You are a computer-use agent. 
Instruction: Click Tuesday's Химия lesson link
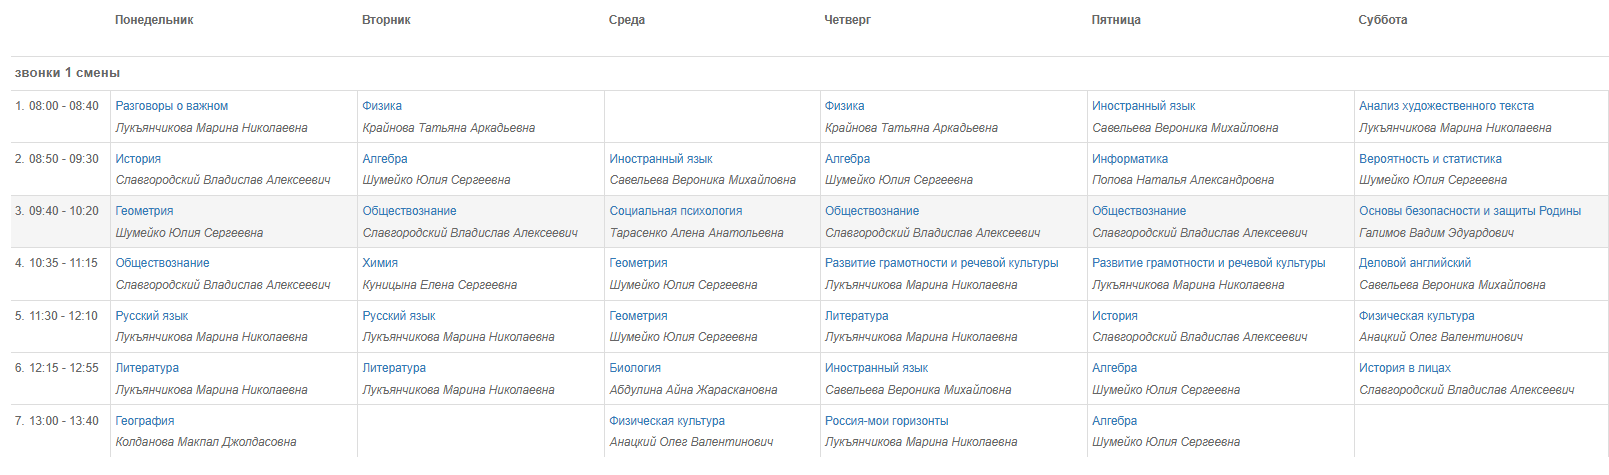[380, 263]
